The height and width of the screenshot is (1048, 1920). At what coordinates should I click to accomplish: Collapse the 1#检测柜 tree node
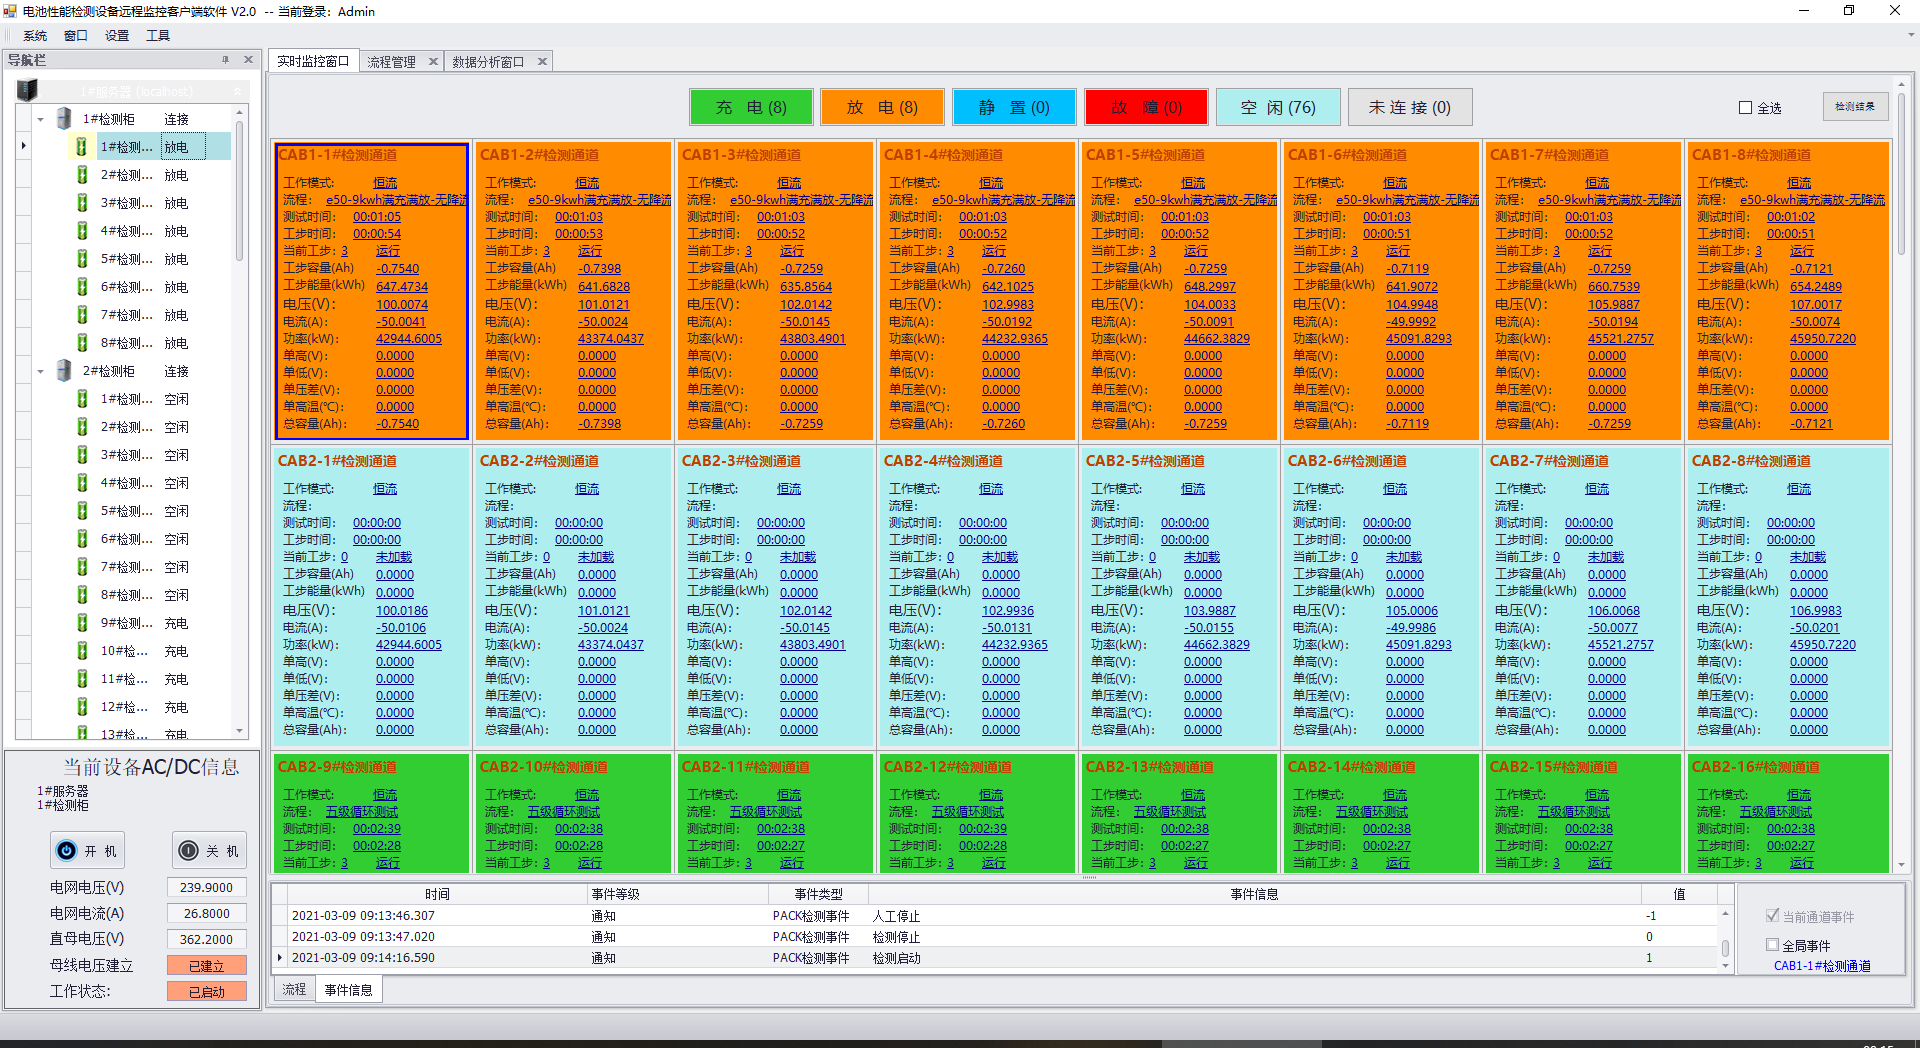click(40, 118)
